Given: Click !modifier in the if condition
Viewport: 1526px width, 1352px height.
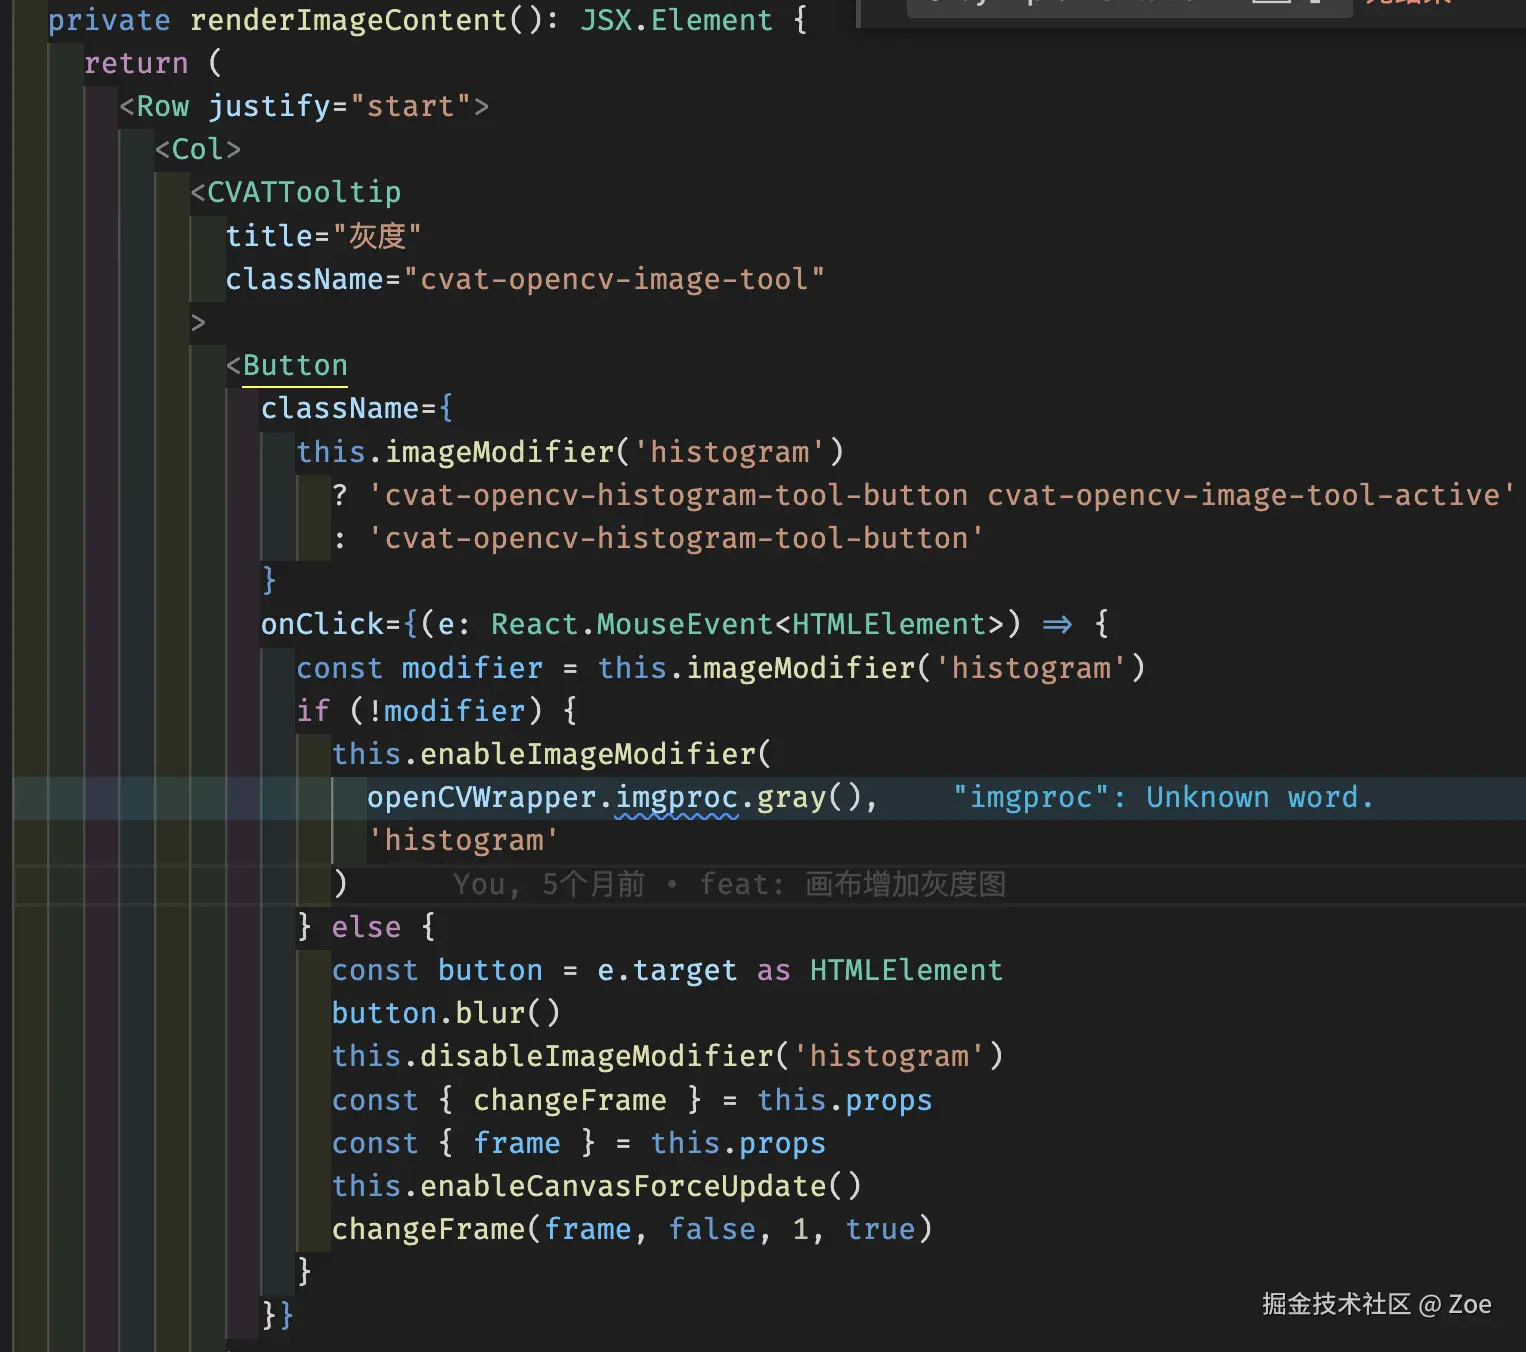Looking at the screenshot, I should click(x=446, y=711).
